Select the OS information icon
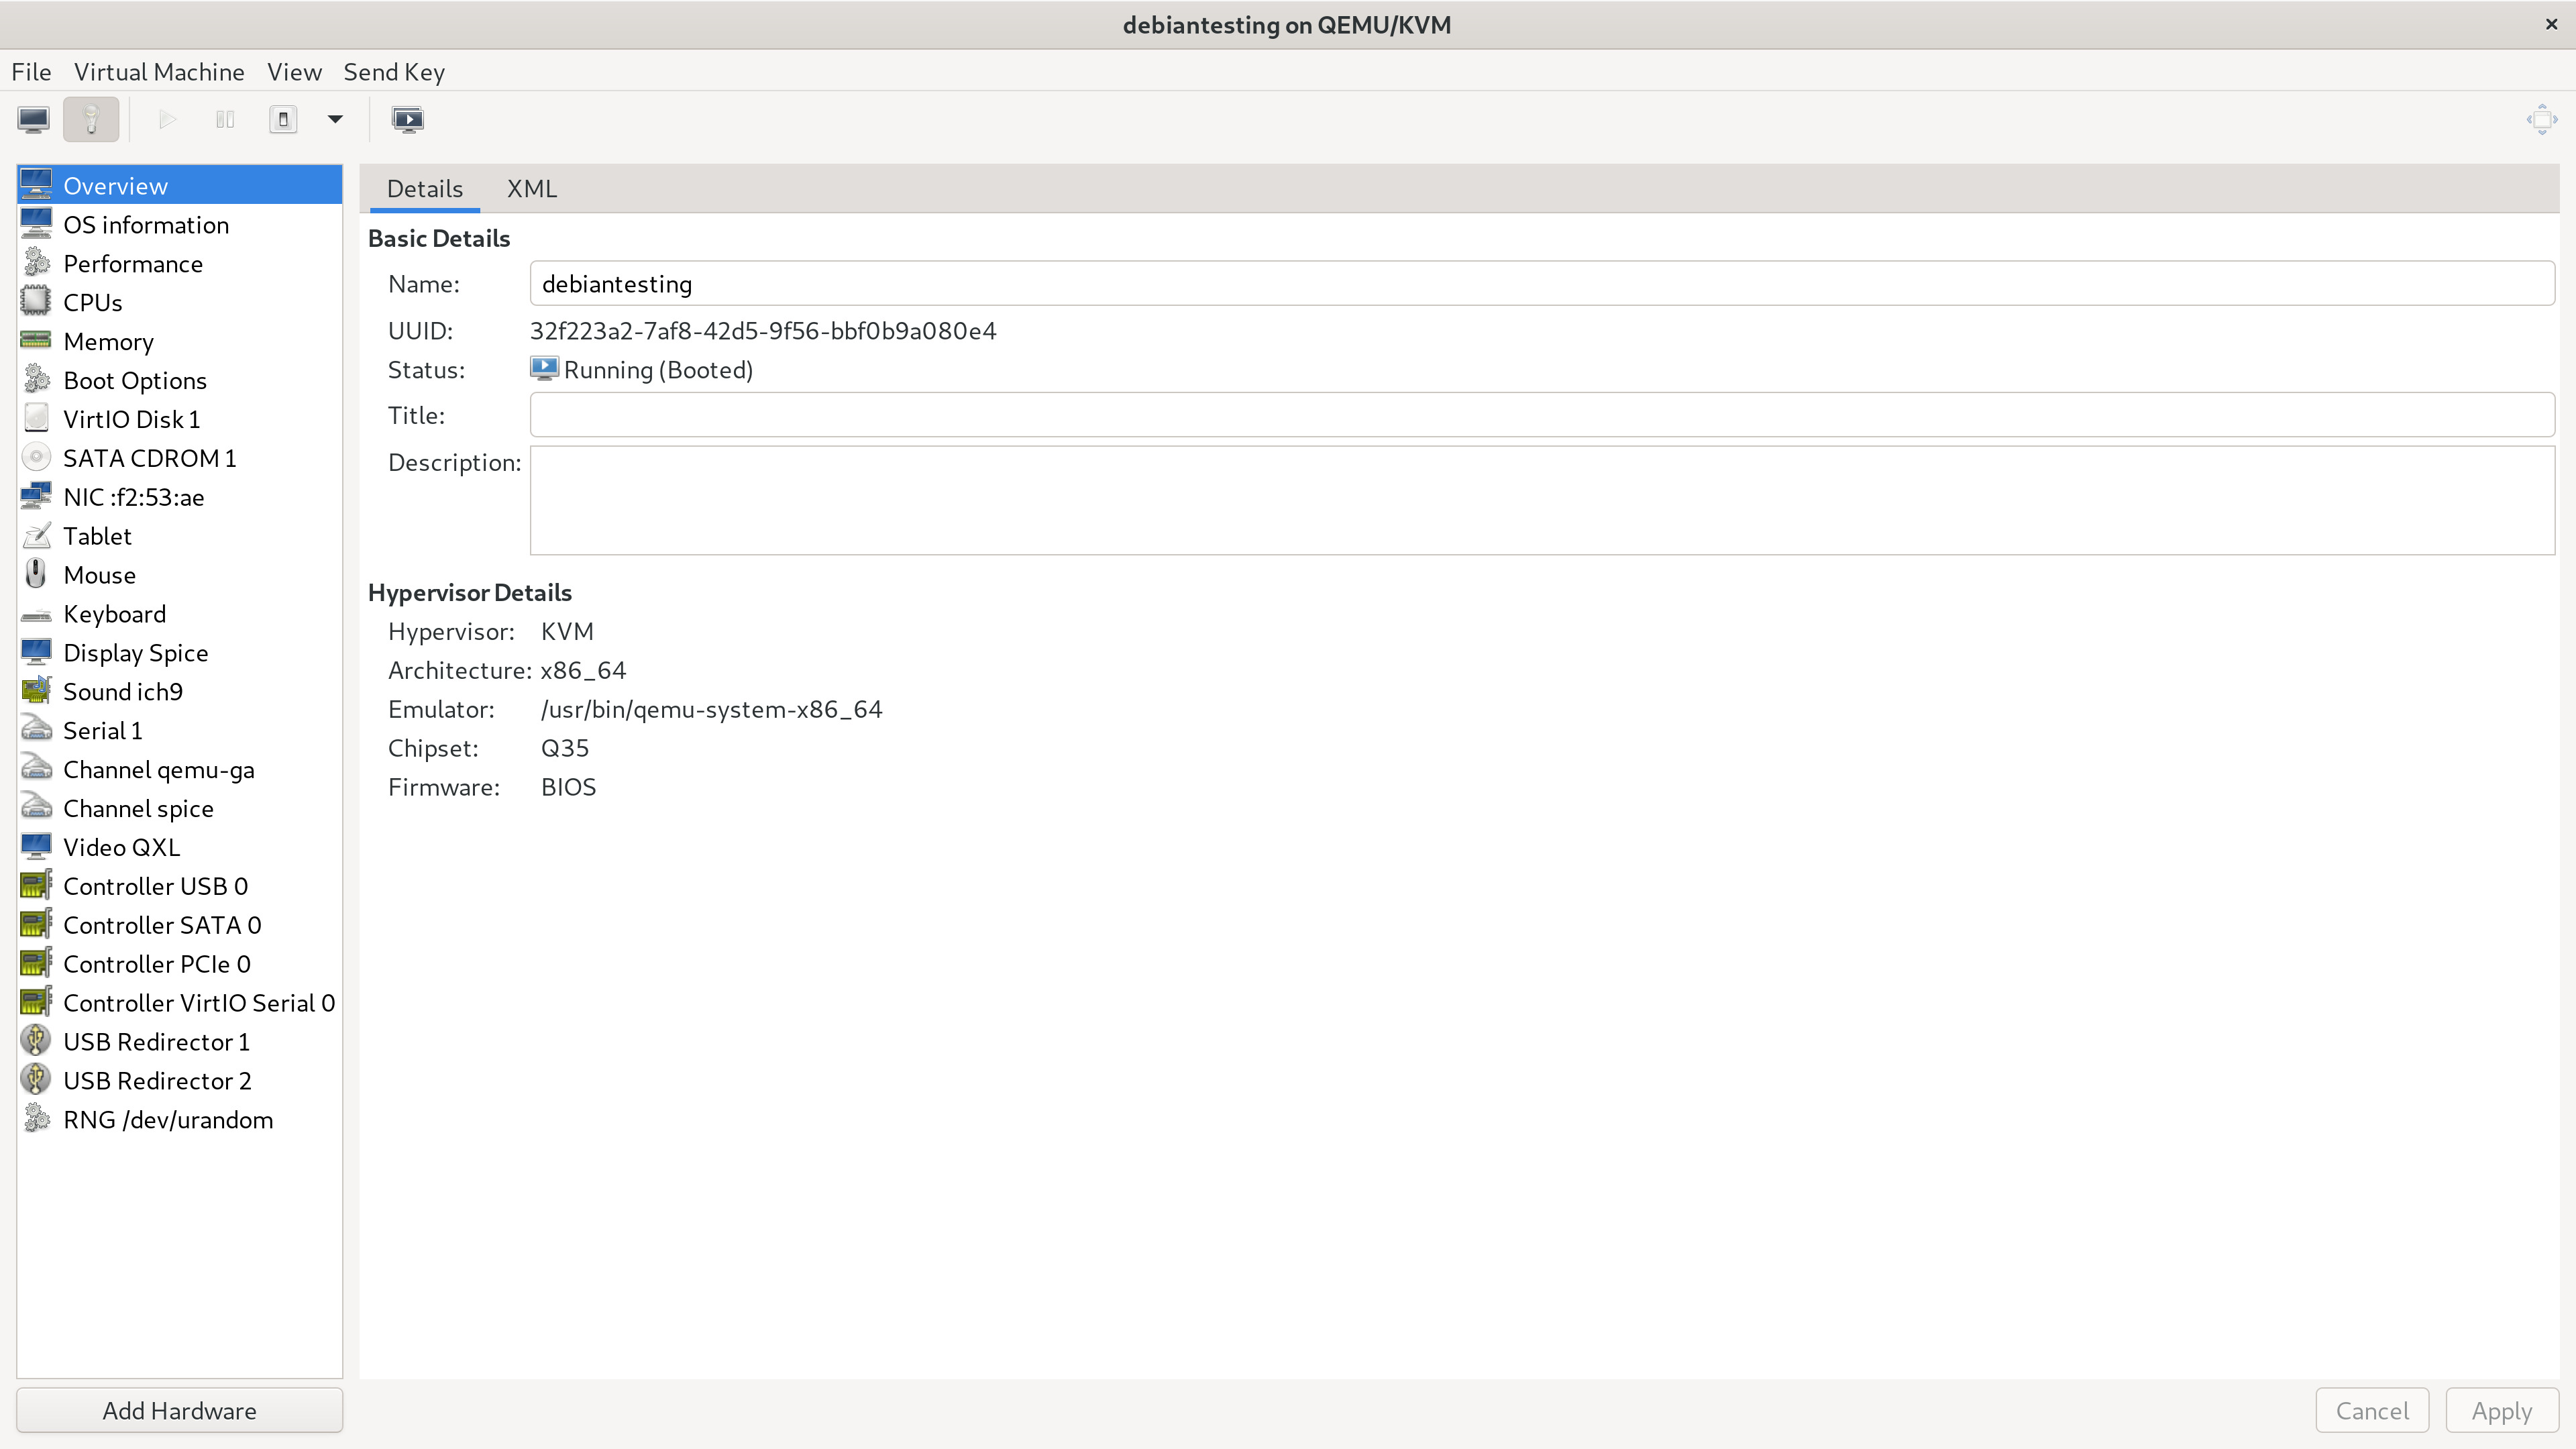Screen dimensions: 2576x1449 click(x=36, y=224)
